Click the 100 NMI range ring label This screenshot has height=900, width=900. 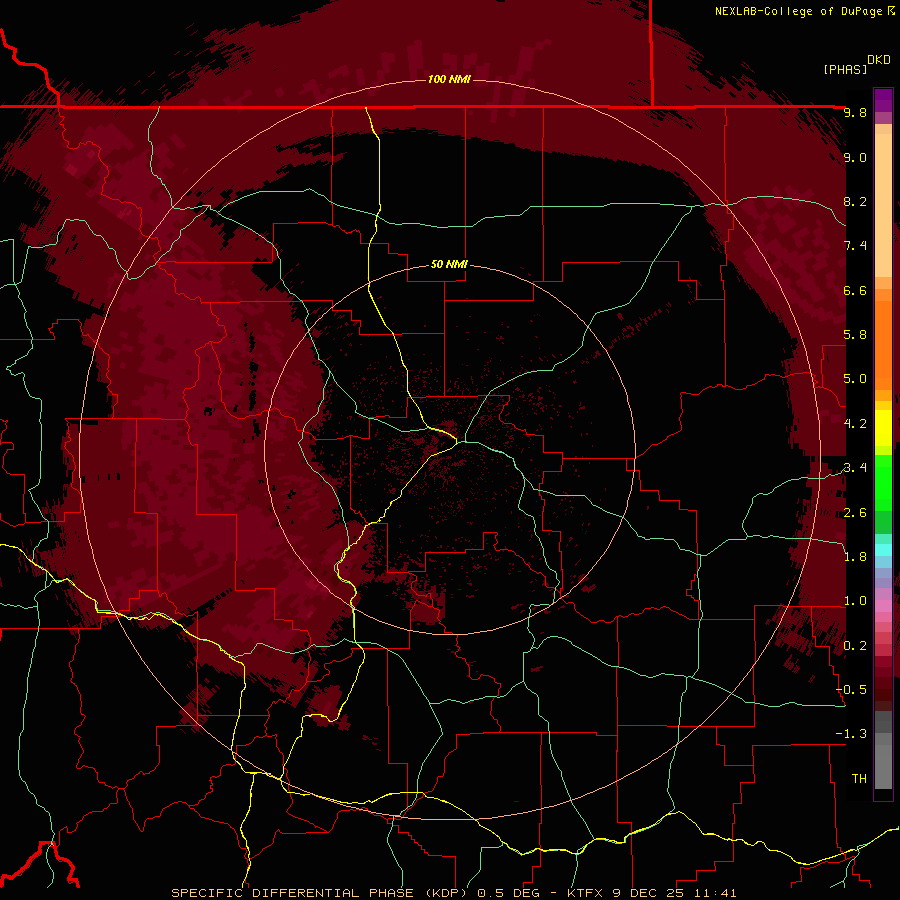tap(449, 79)
